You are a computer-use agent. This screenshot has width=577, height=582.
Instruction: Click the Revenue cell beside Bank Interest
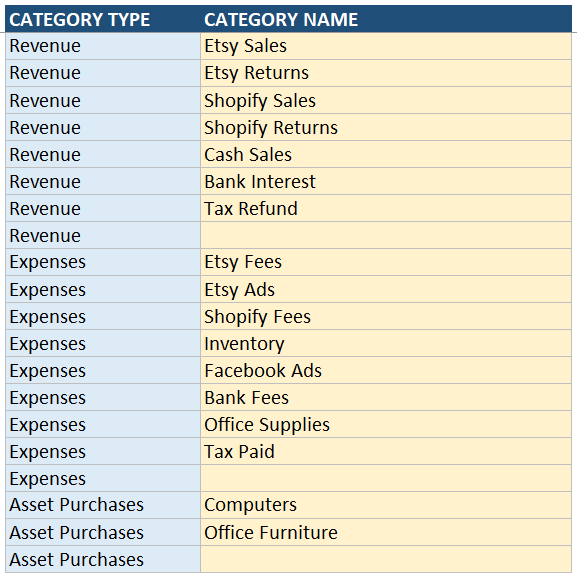(x=103, y=182)
